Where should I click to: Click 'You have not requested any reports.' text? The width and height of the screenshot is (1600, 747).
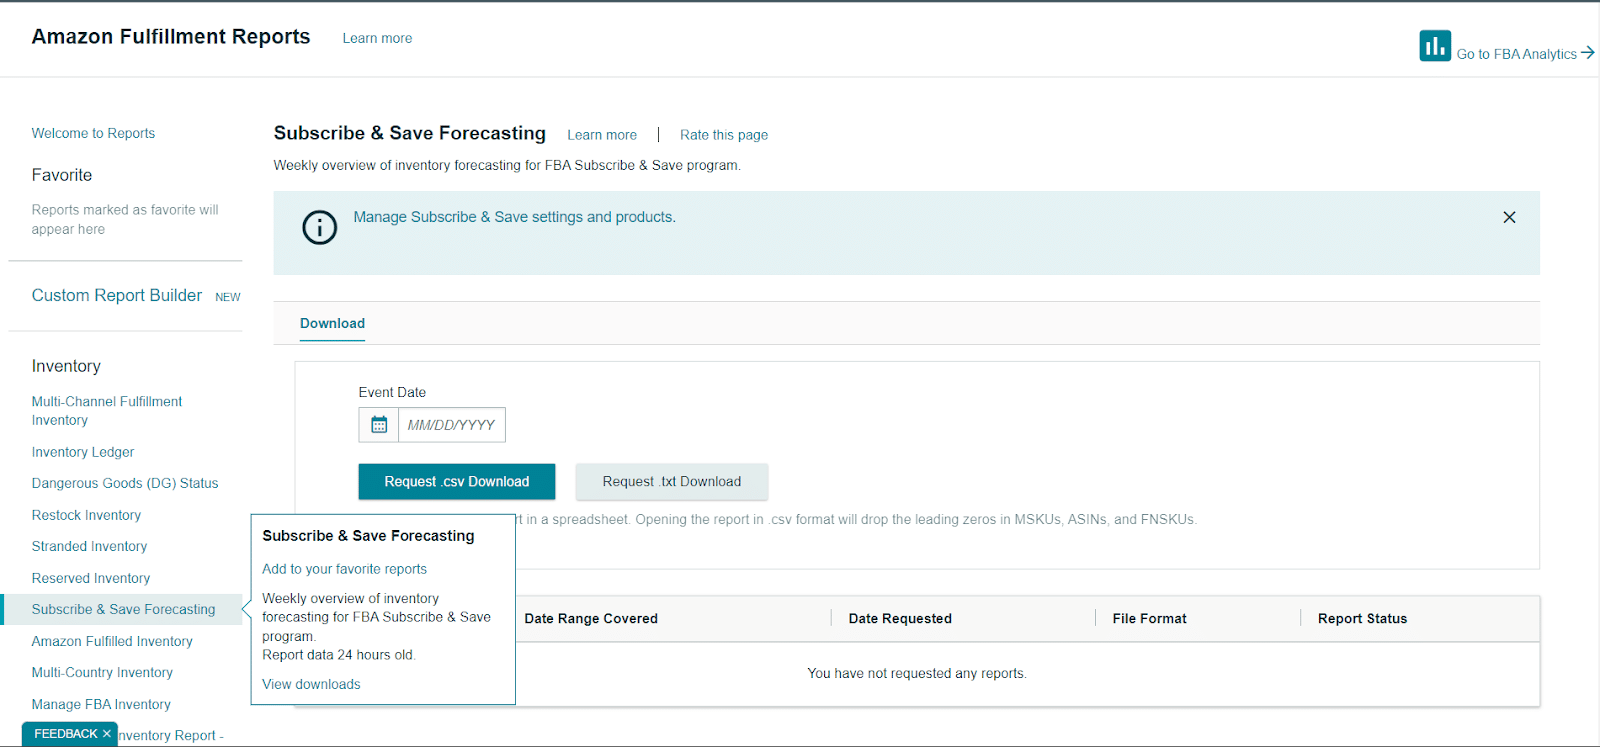[x=917, y=673]
